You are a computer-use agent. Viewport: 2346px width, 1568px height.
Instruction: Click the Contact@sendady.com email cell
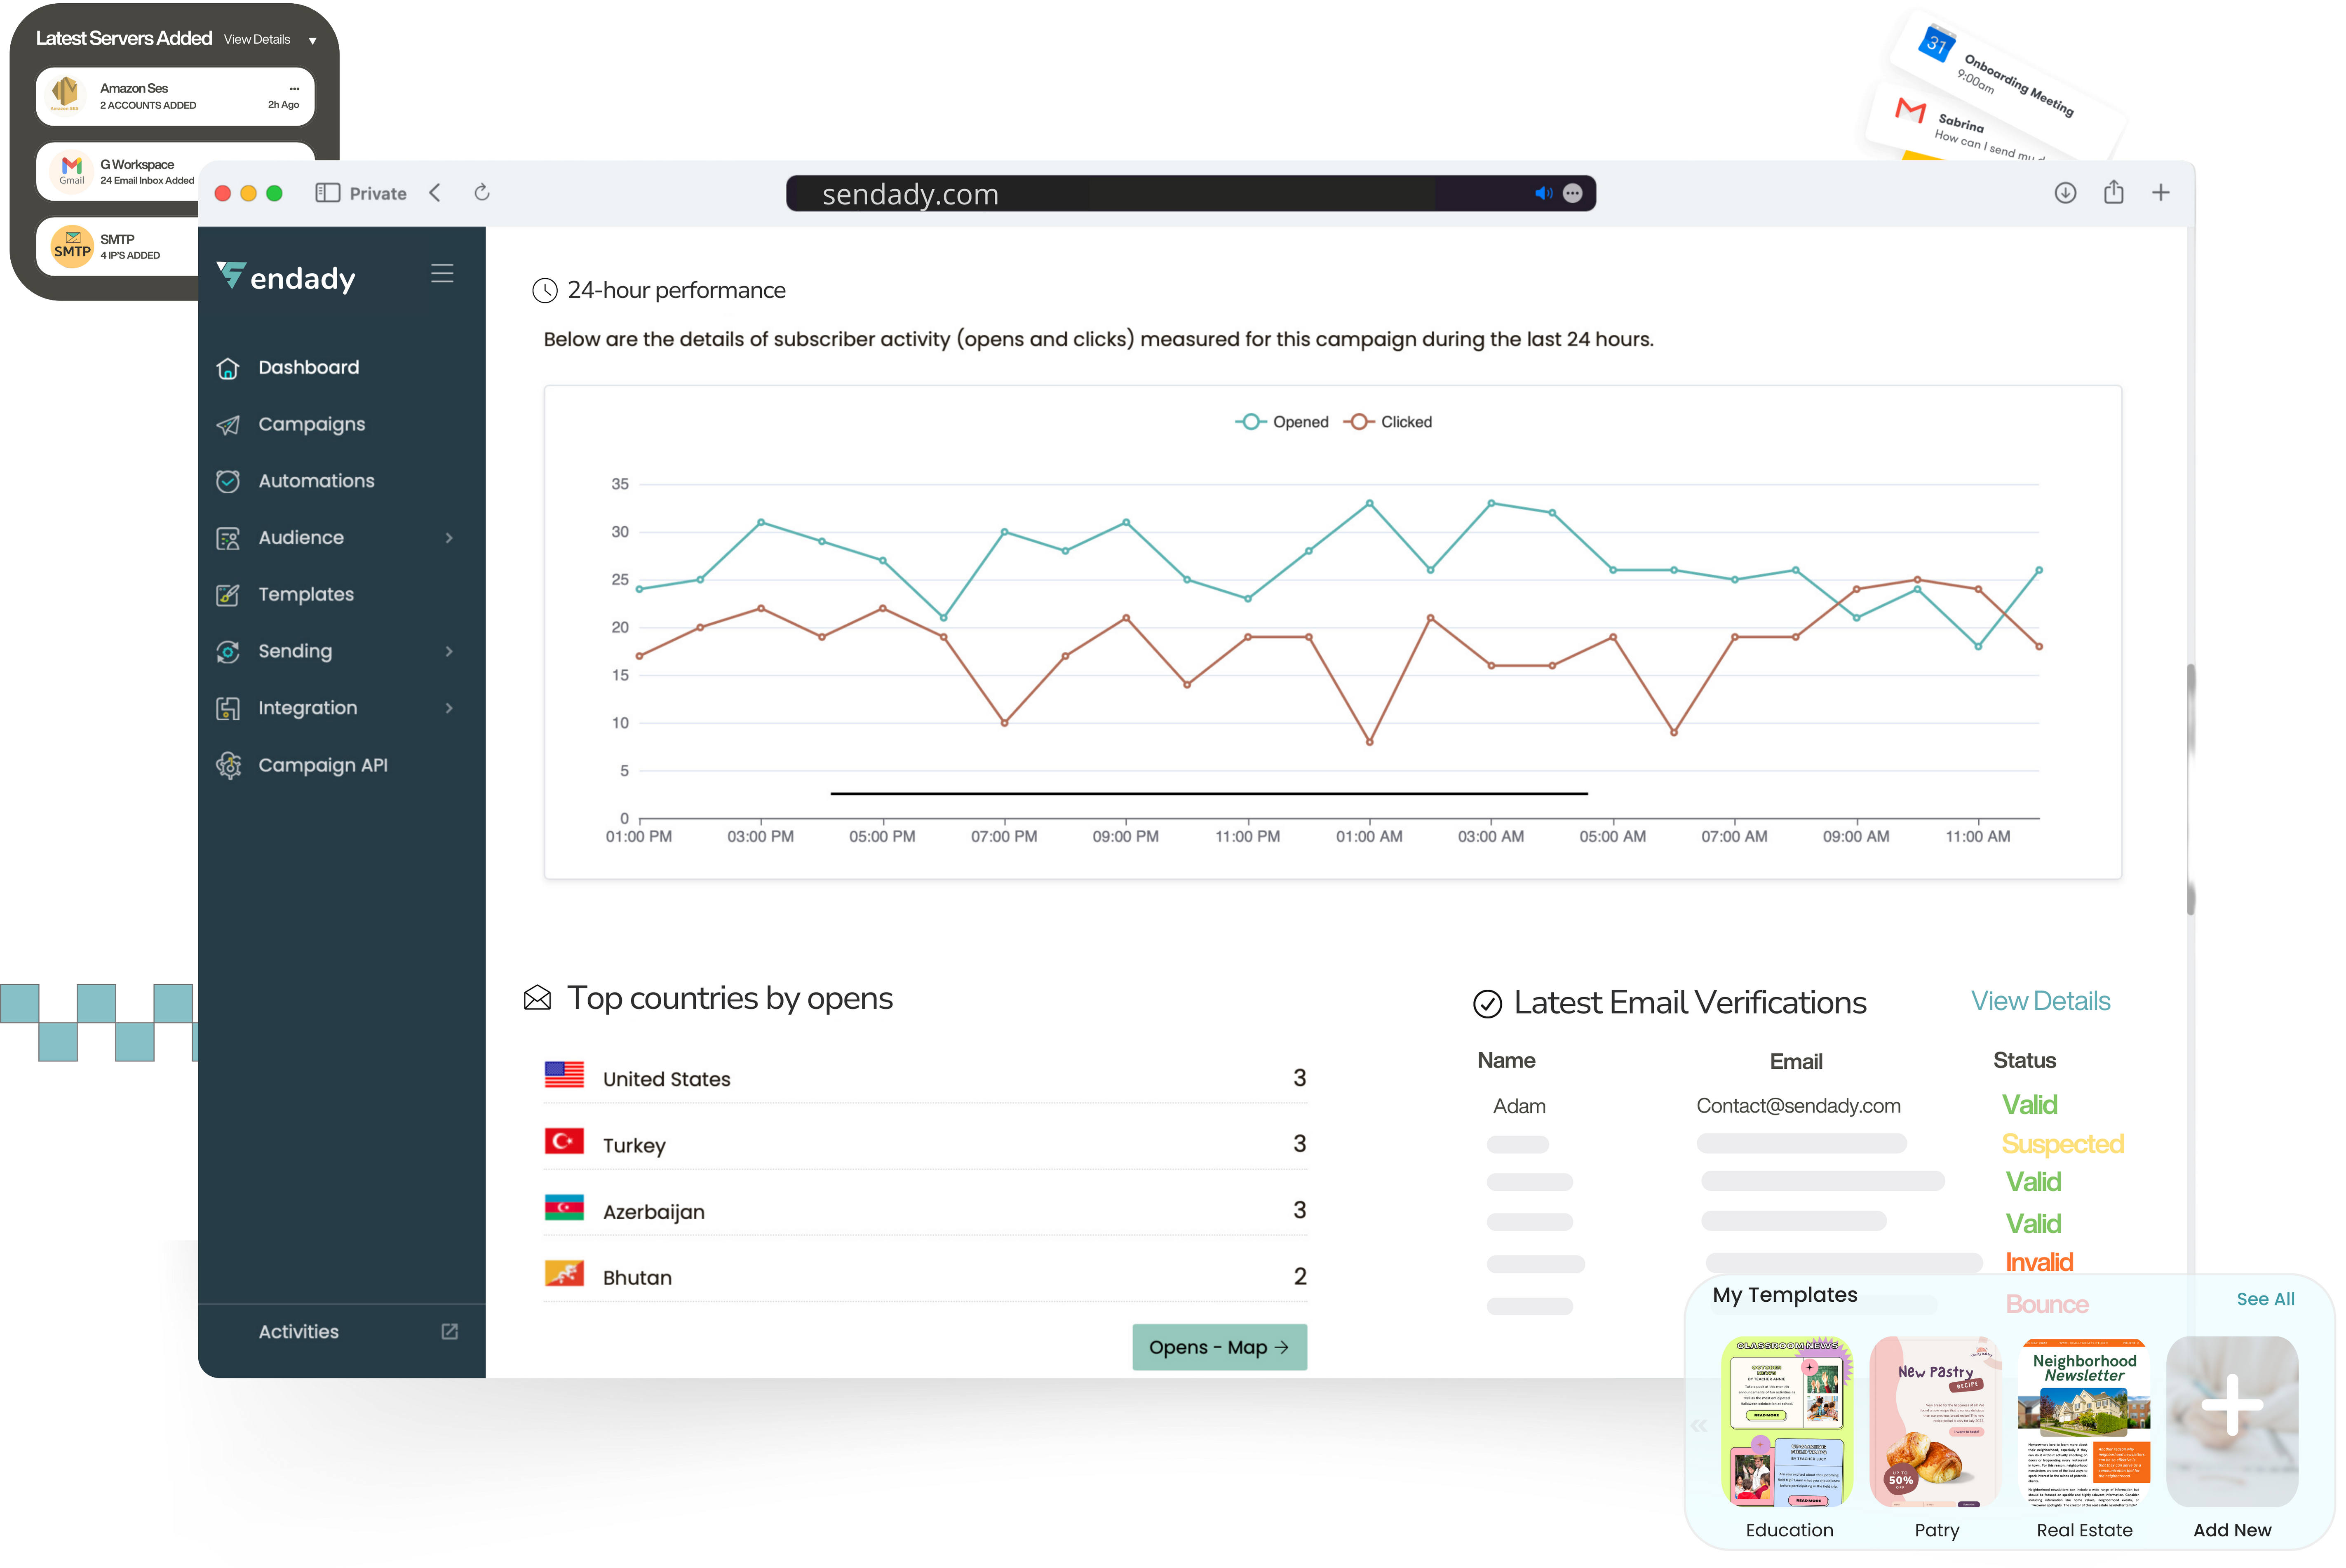[1798, 1105]
